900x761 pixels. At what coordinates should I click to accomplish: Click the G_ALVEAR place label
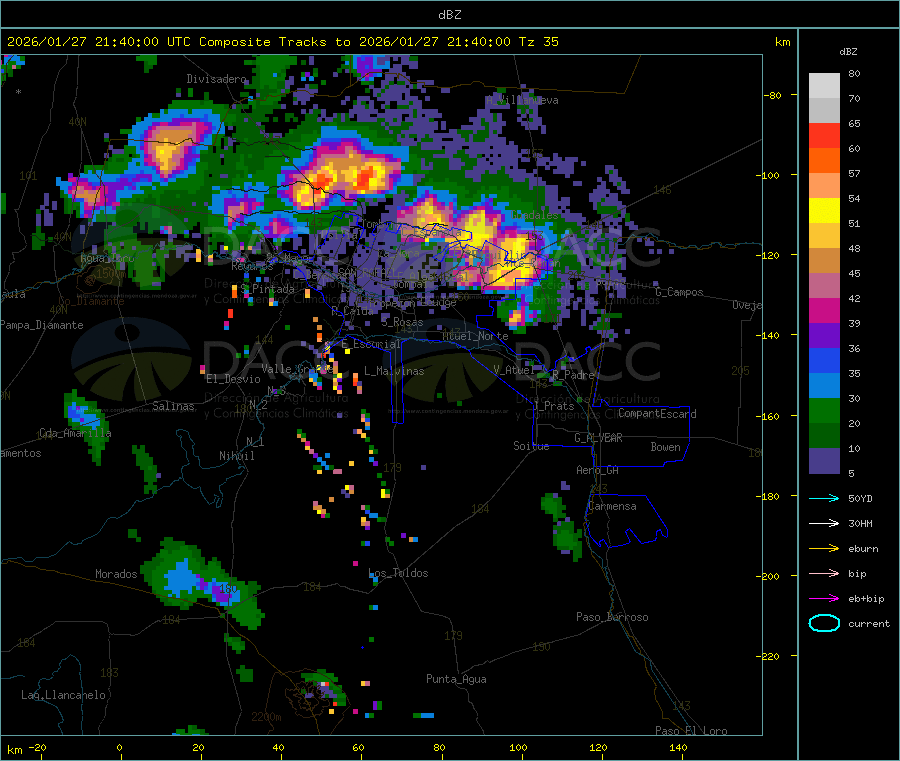point(598,438)
